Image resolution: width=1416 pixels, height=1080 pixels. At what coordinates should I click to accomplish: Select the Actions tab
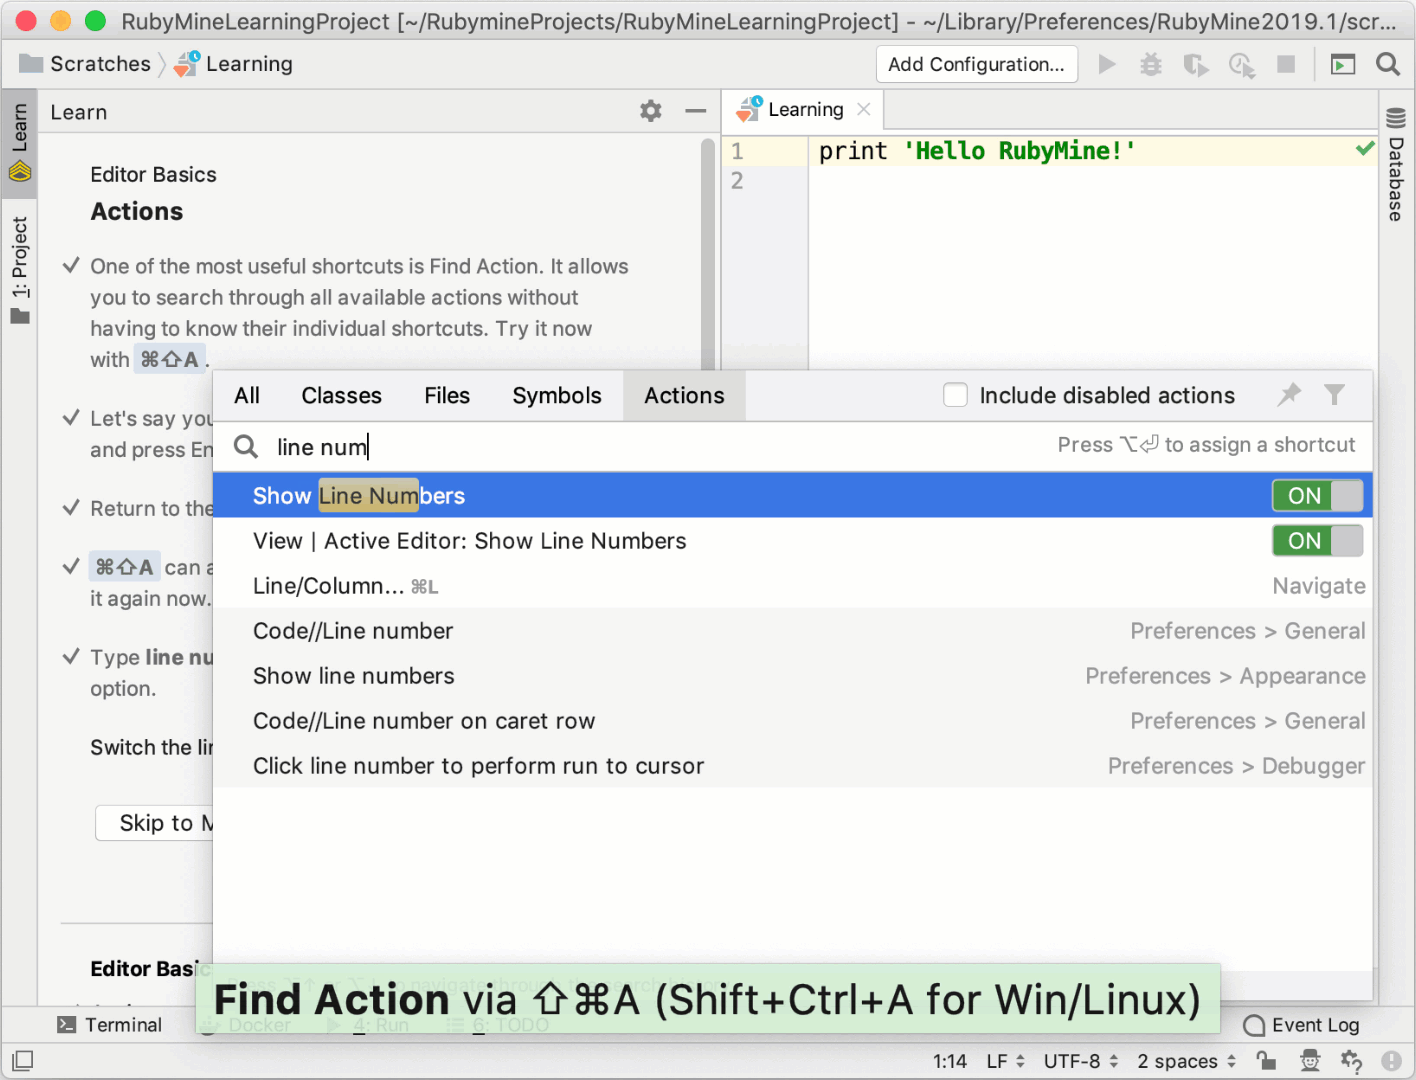684,395
